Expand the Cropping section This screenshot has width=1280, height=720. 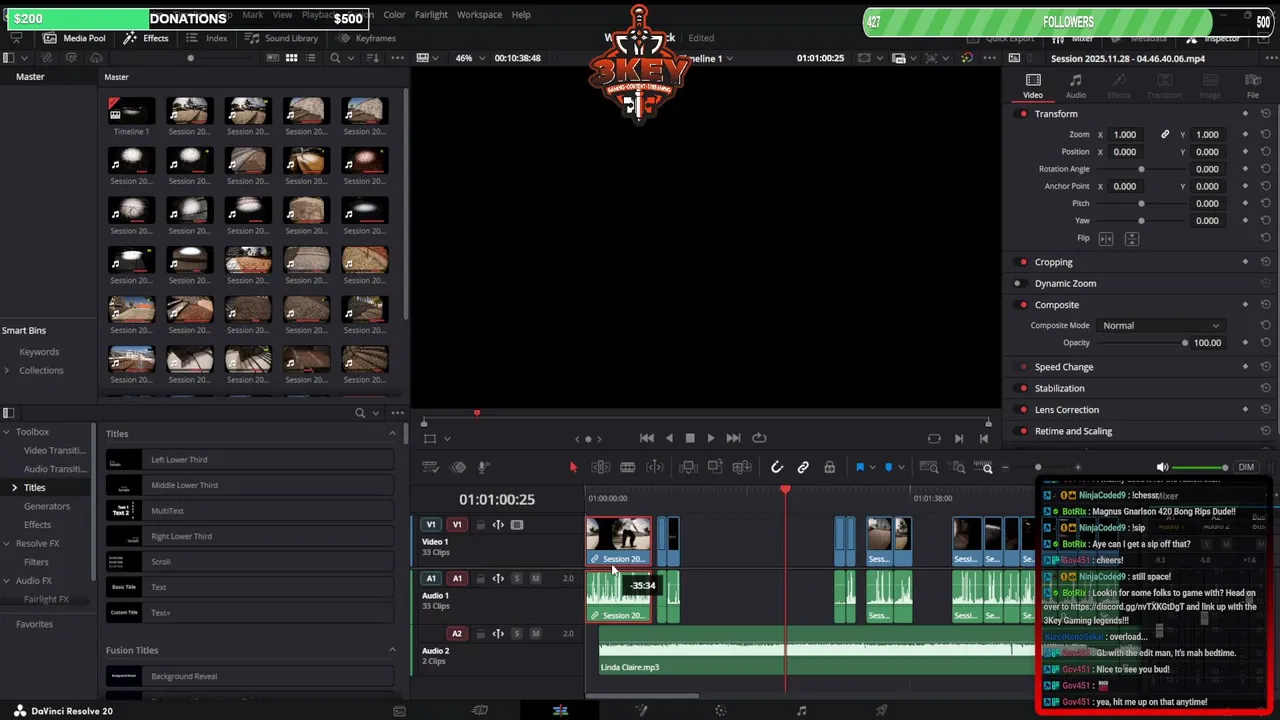click(1053, 262)
